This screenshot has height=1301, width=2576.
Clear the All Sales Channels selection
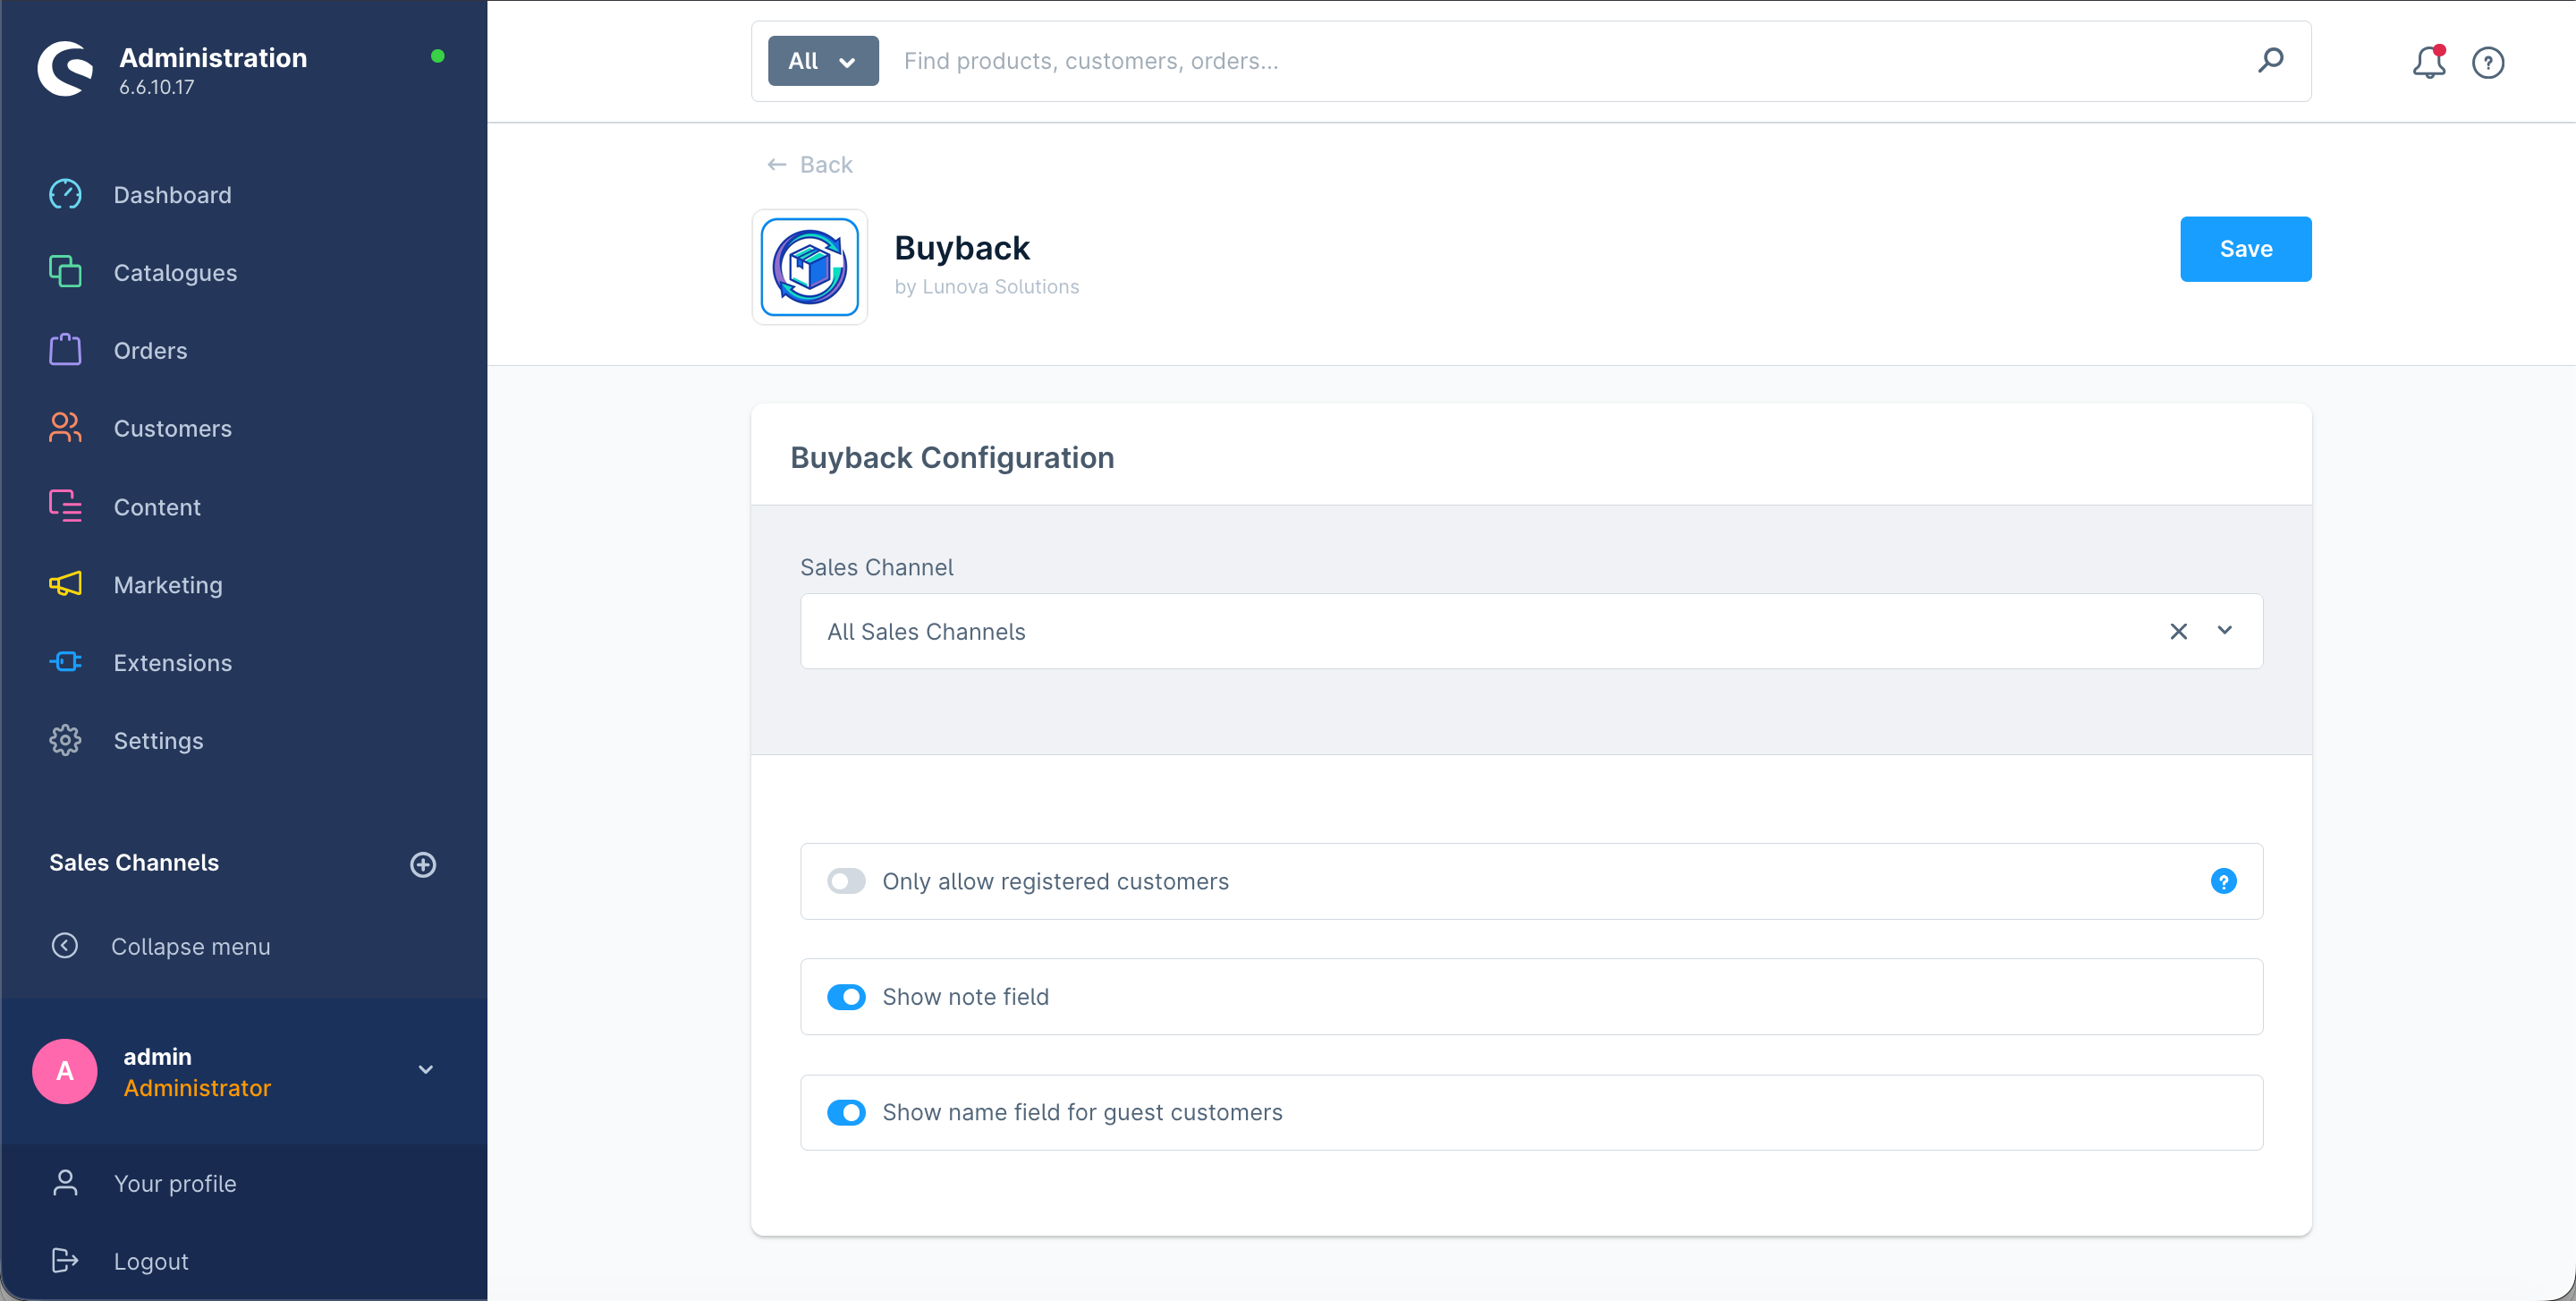[2178, 632]
